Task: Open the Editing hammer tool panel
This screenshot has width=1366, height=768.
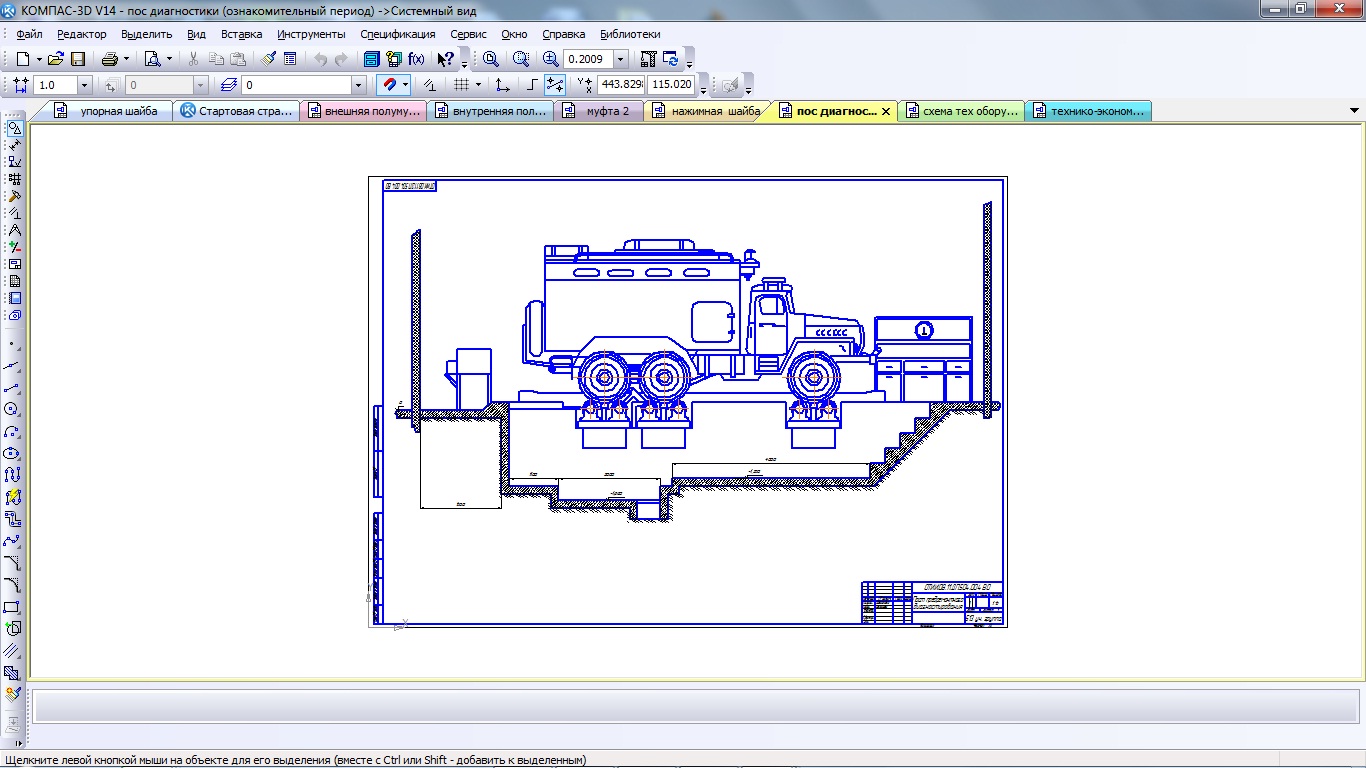Action: pyautogui.click(x=14, y=196)
